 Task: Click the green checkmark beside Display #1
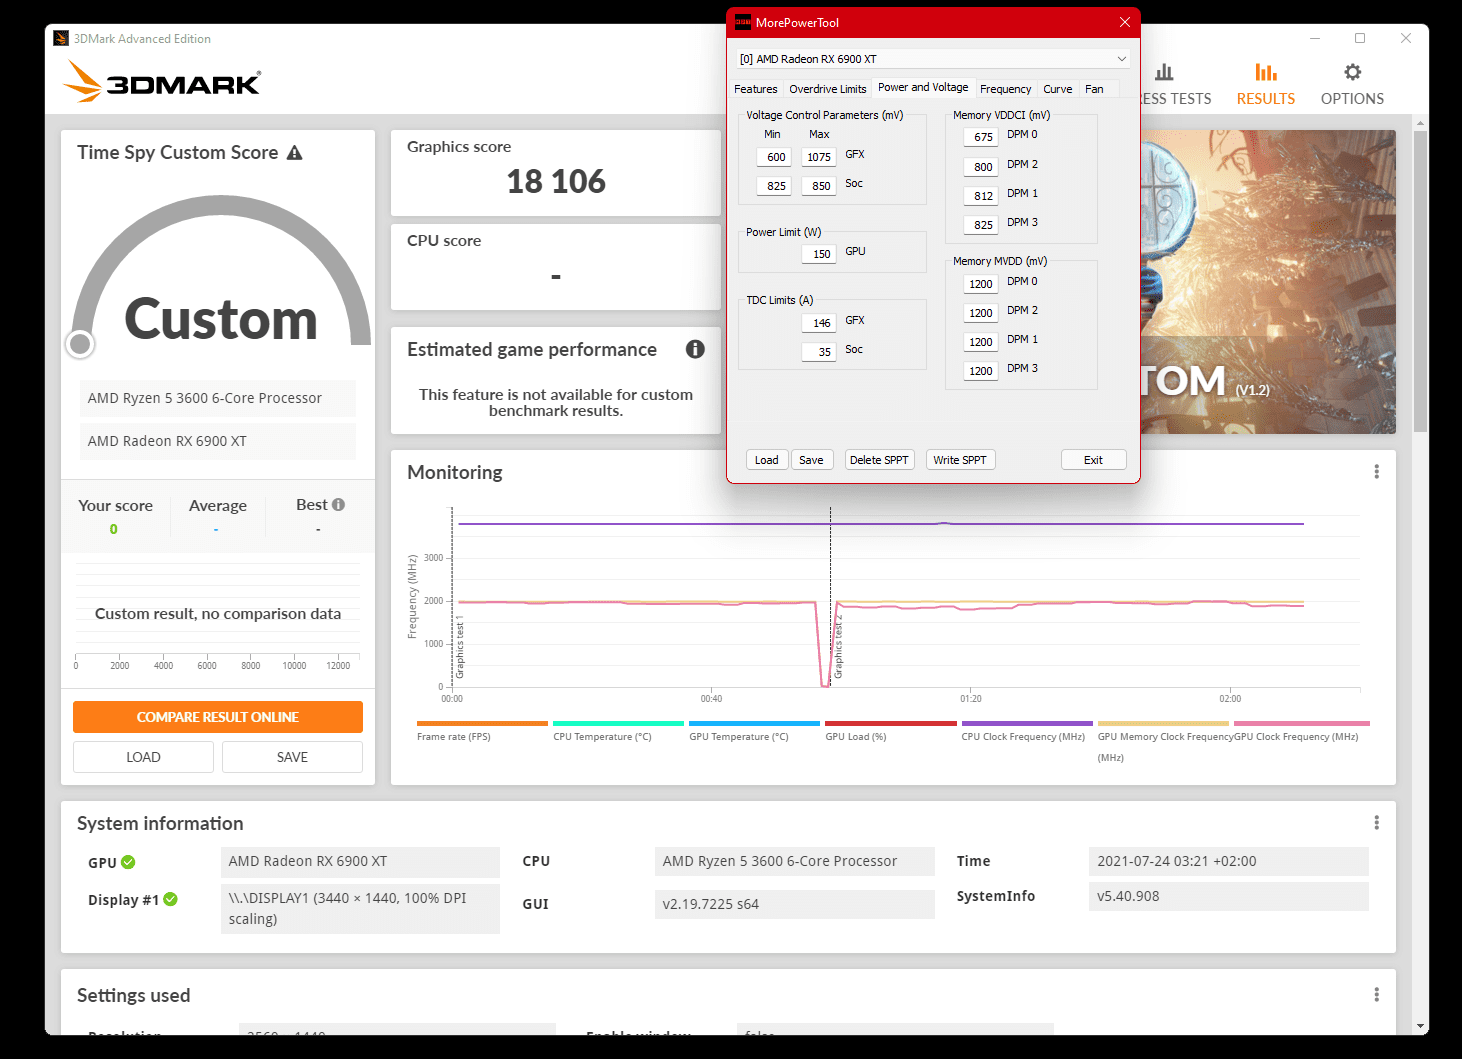pyautogui.click(x=171, y=899)
